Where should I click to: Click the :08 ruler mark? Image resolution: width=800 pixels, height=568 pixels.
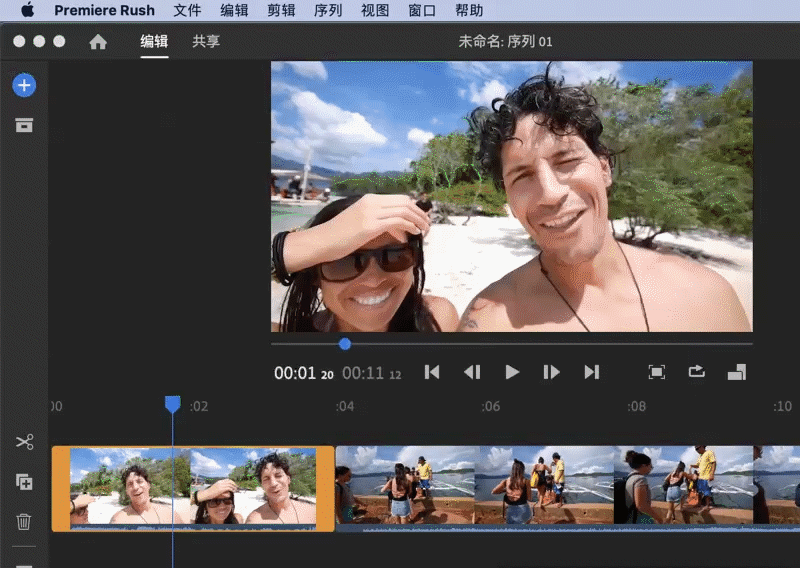pos(636,406)
